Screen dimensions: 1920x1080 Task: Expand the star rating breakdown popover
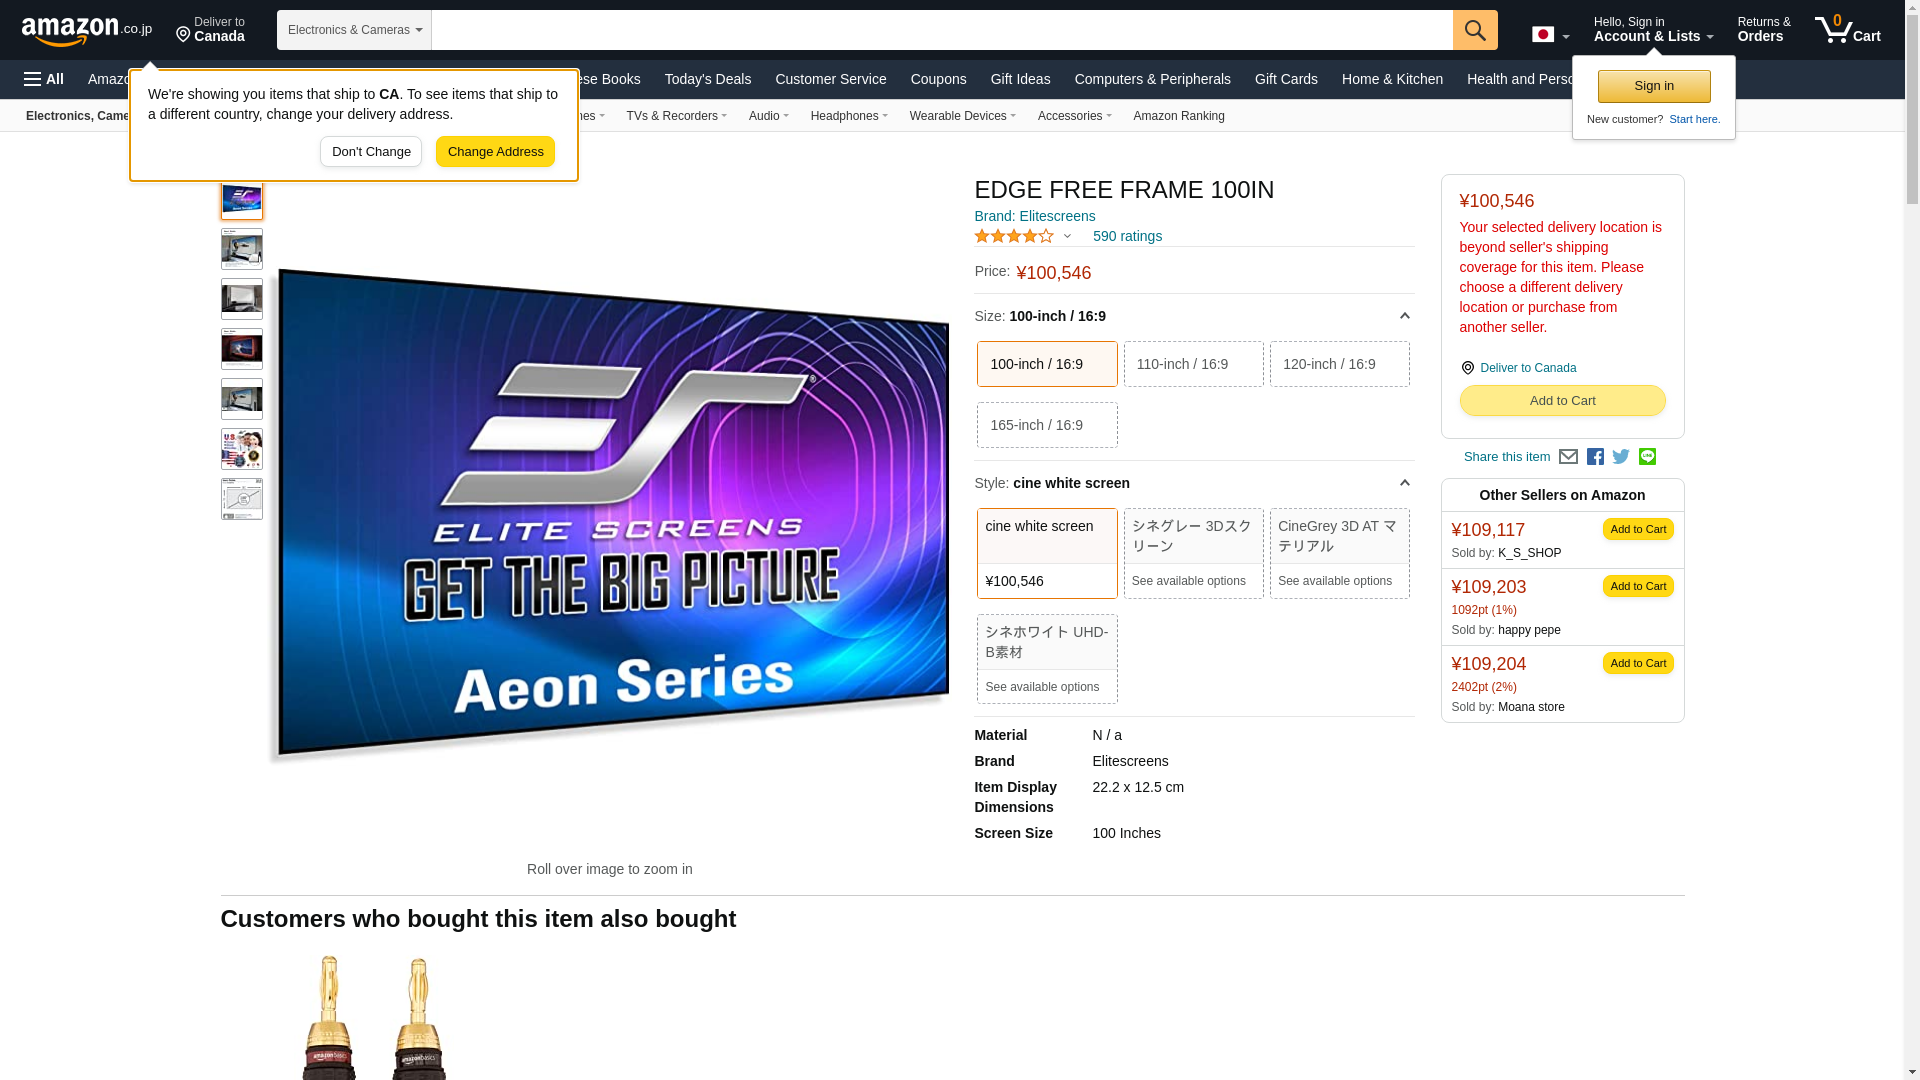(1022, 236)
